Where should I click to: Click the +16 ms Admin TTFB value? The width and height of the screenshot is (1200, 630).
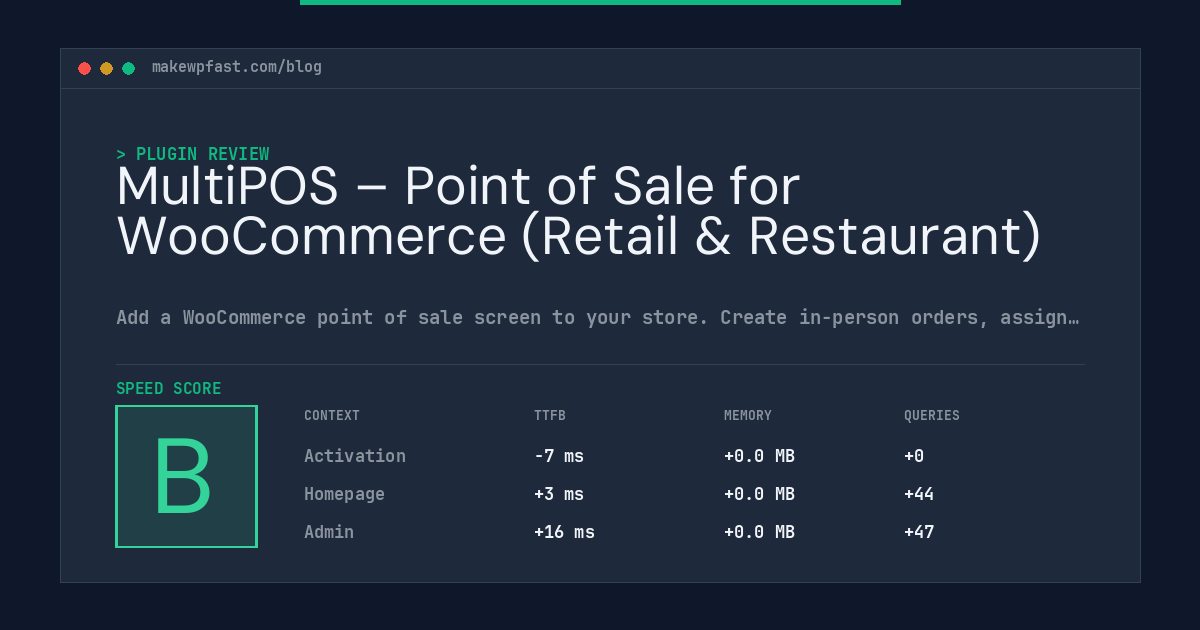(x=564, y=532)
